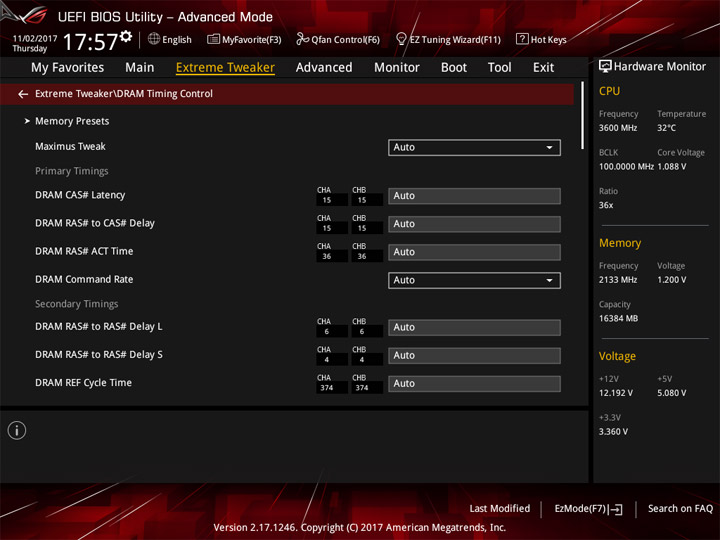Click the Hot Keys question mark icon

522,39
